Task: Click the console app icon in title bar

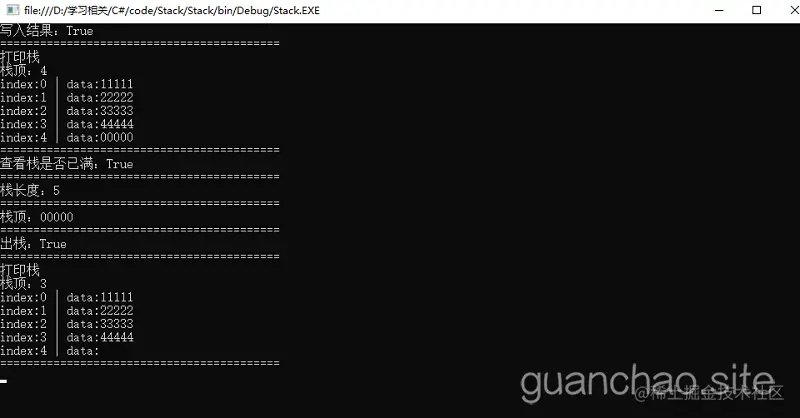Action: pos(12,10)
